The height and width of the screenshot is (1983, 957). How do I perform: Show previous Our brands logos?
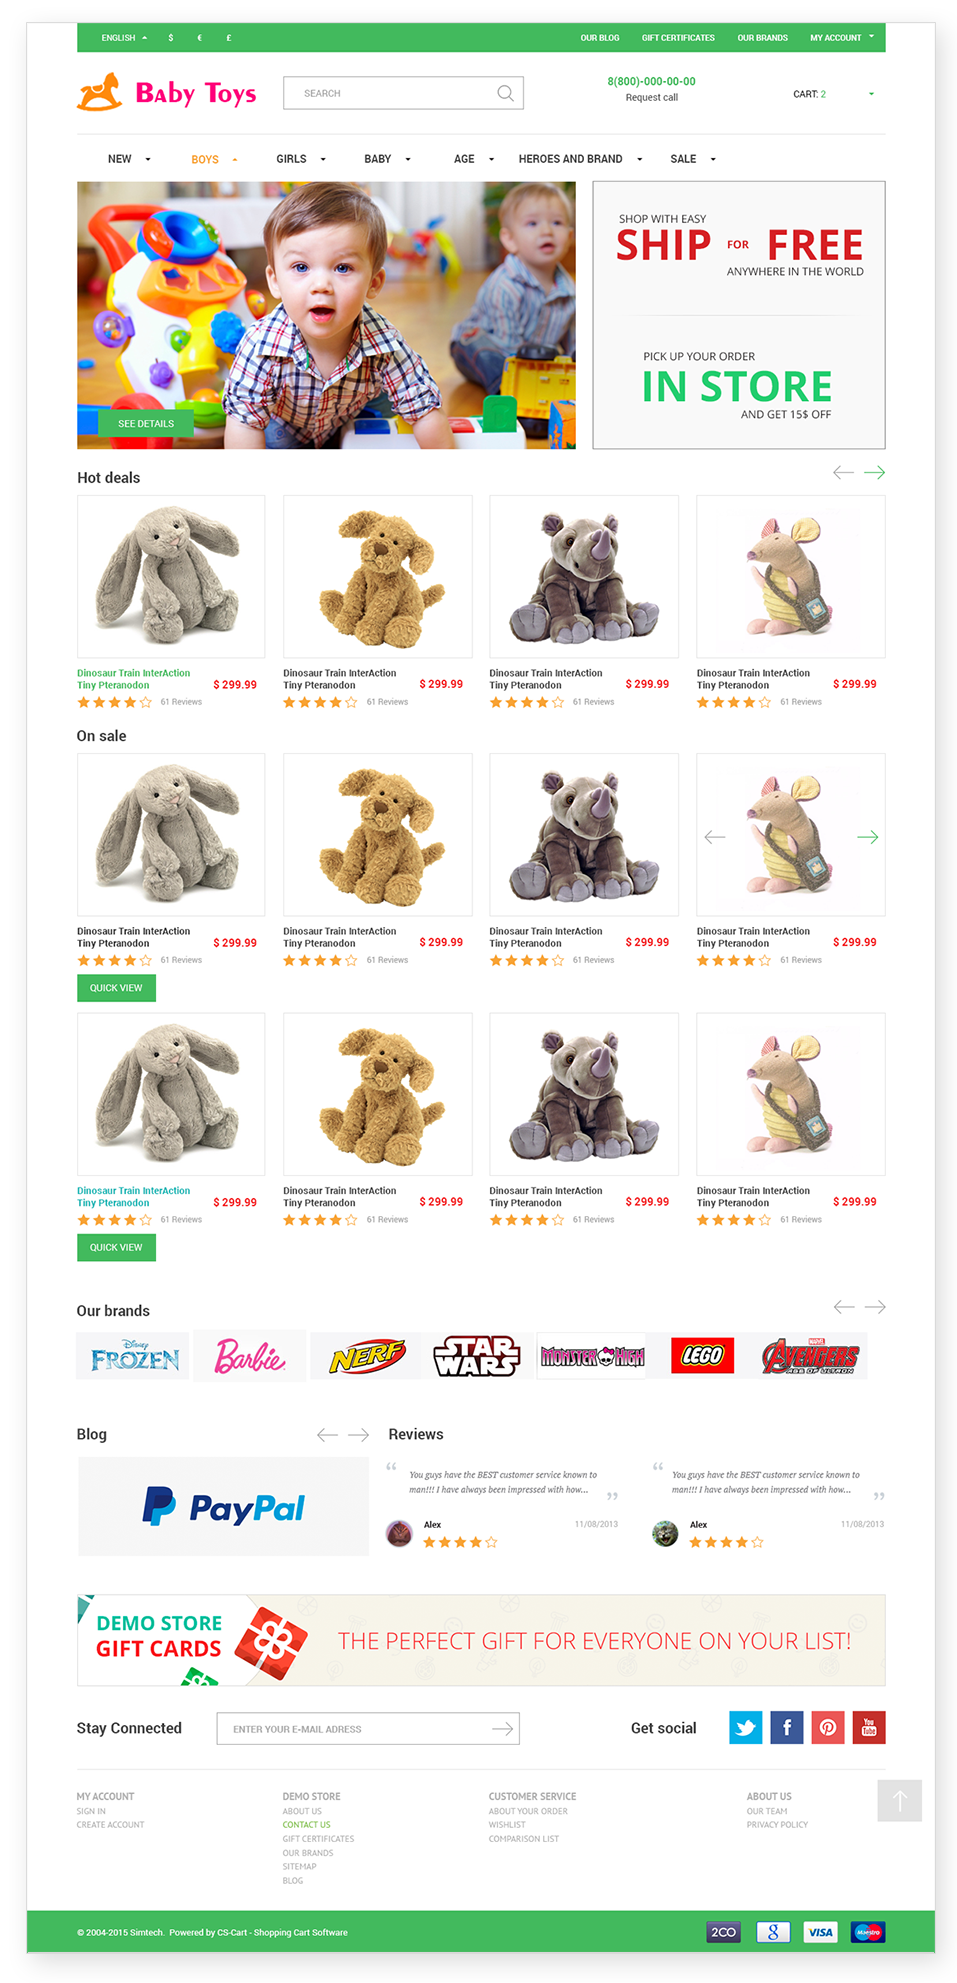click(844, 1307)
